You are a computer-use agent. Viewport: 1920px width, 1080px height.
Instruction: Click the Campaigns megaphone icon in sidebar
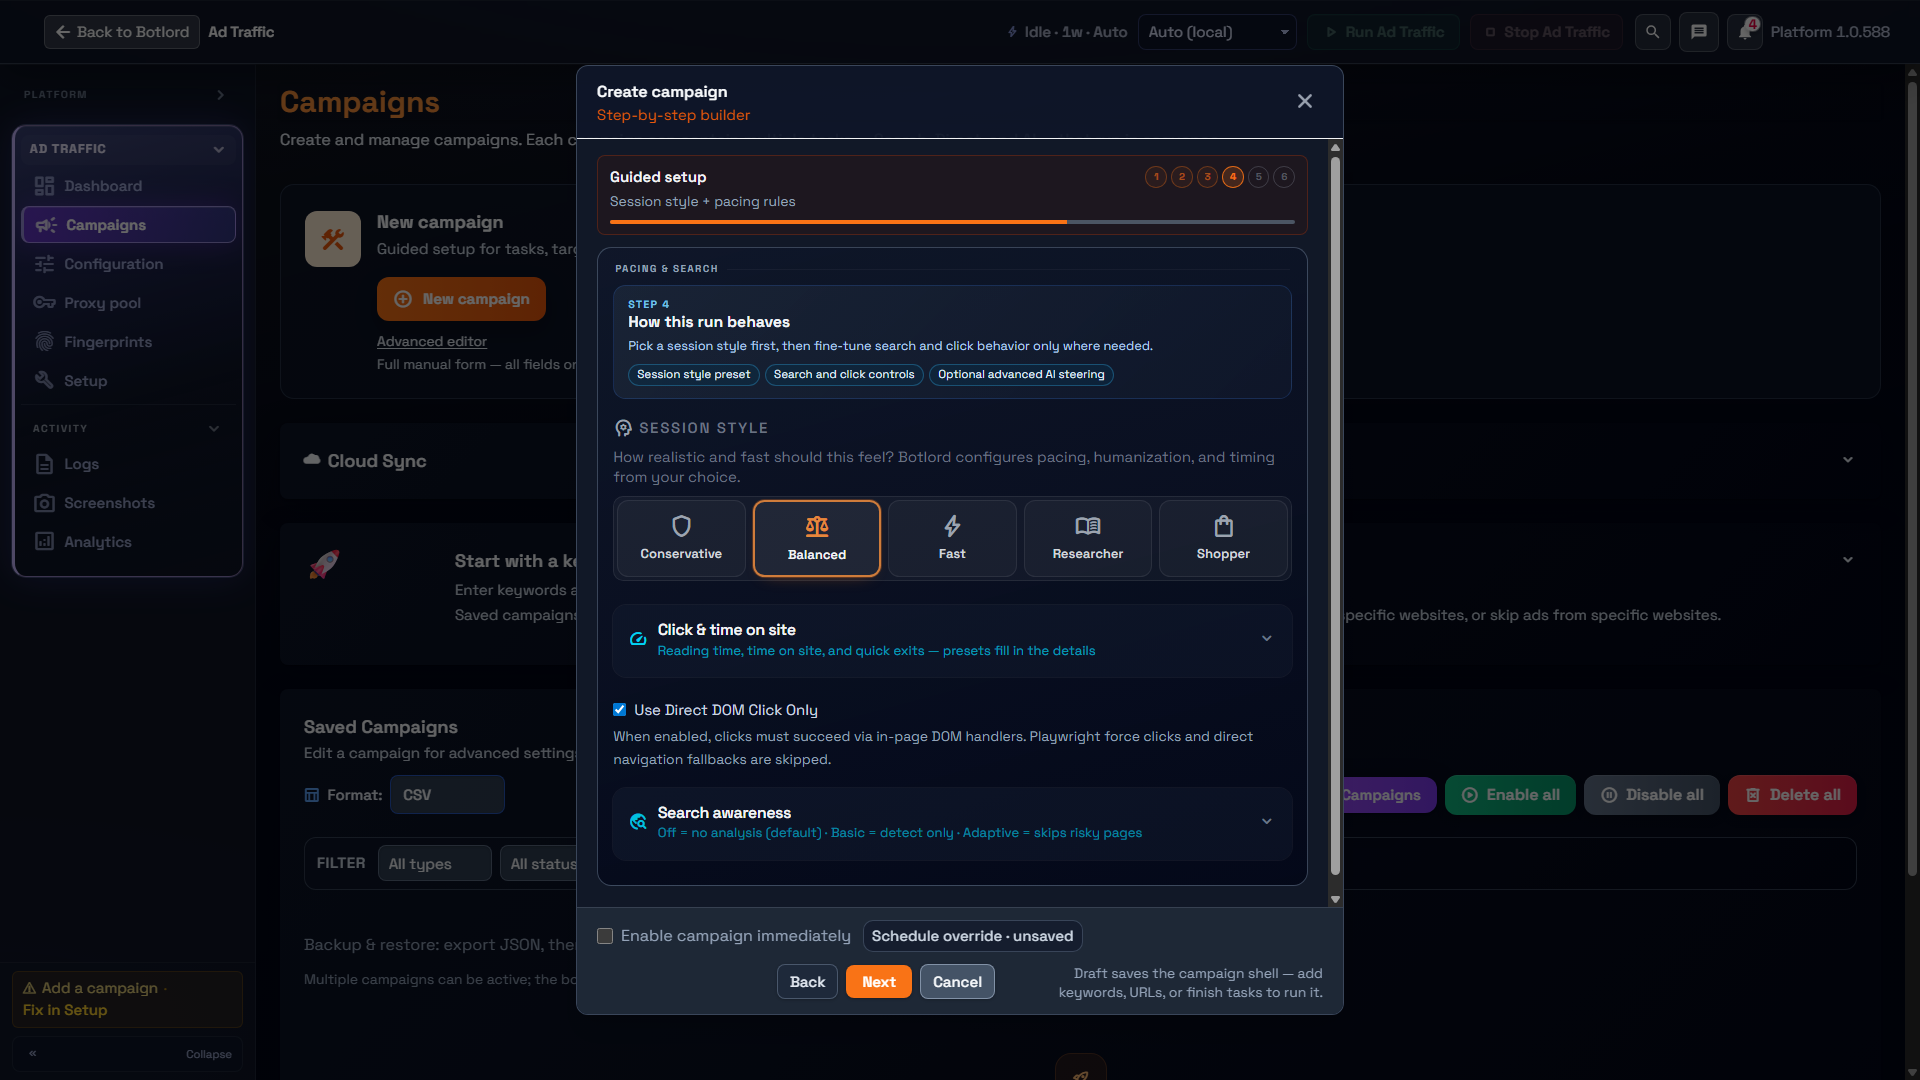click(46, 225)
